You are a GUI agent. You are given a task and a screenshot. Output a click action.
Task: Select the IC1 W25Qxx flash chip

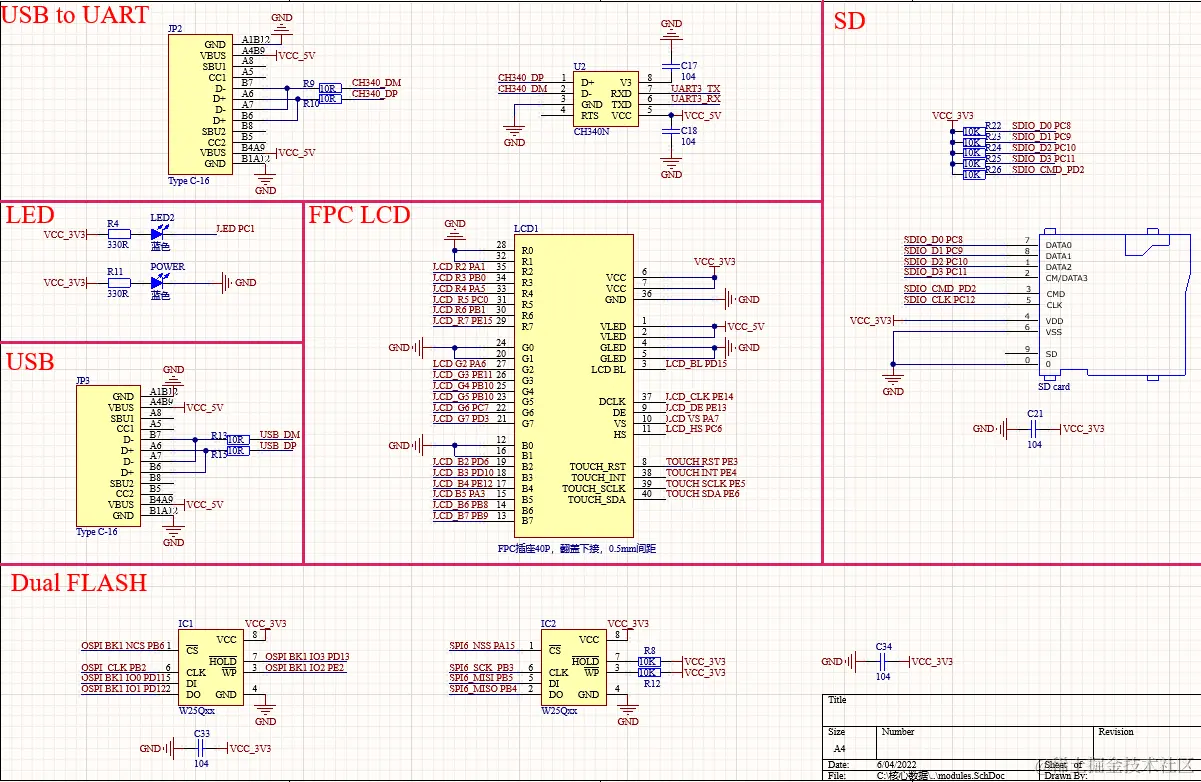click(x=211, y=667)
